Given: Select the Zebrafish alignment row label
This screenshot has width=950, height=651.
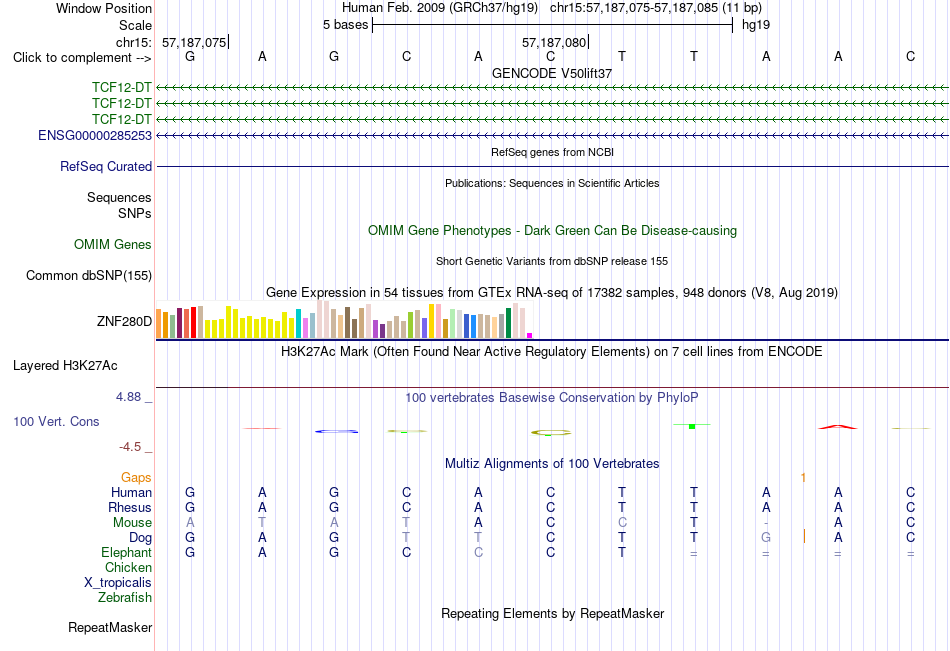Looking at the screenshot, I should pyautogui.click(x=125, y=598).
